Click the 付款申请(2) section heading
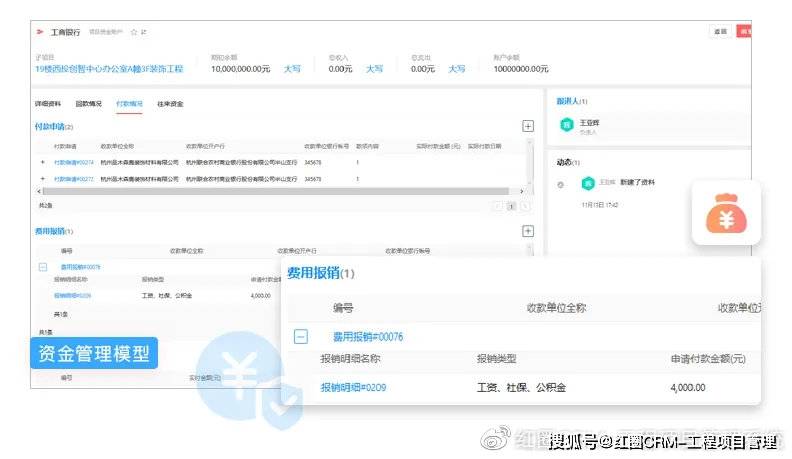792x459 pixels. pyautogui.click(x=54, y=127)
